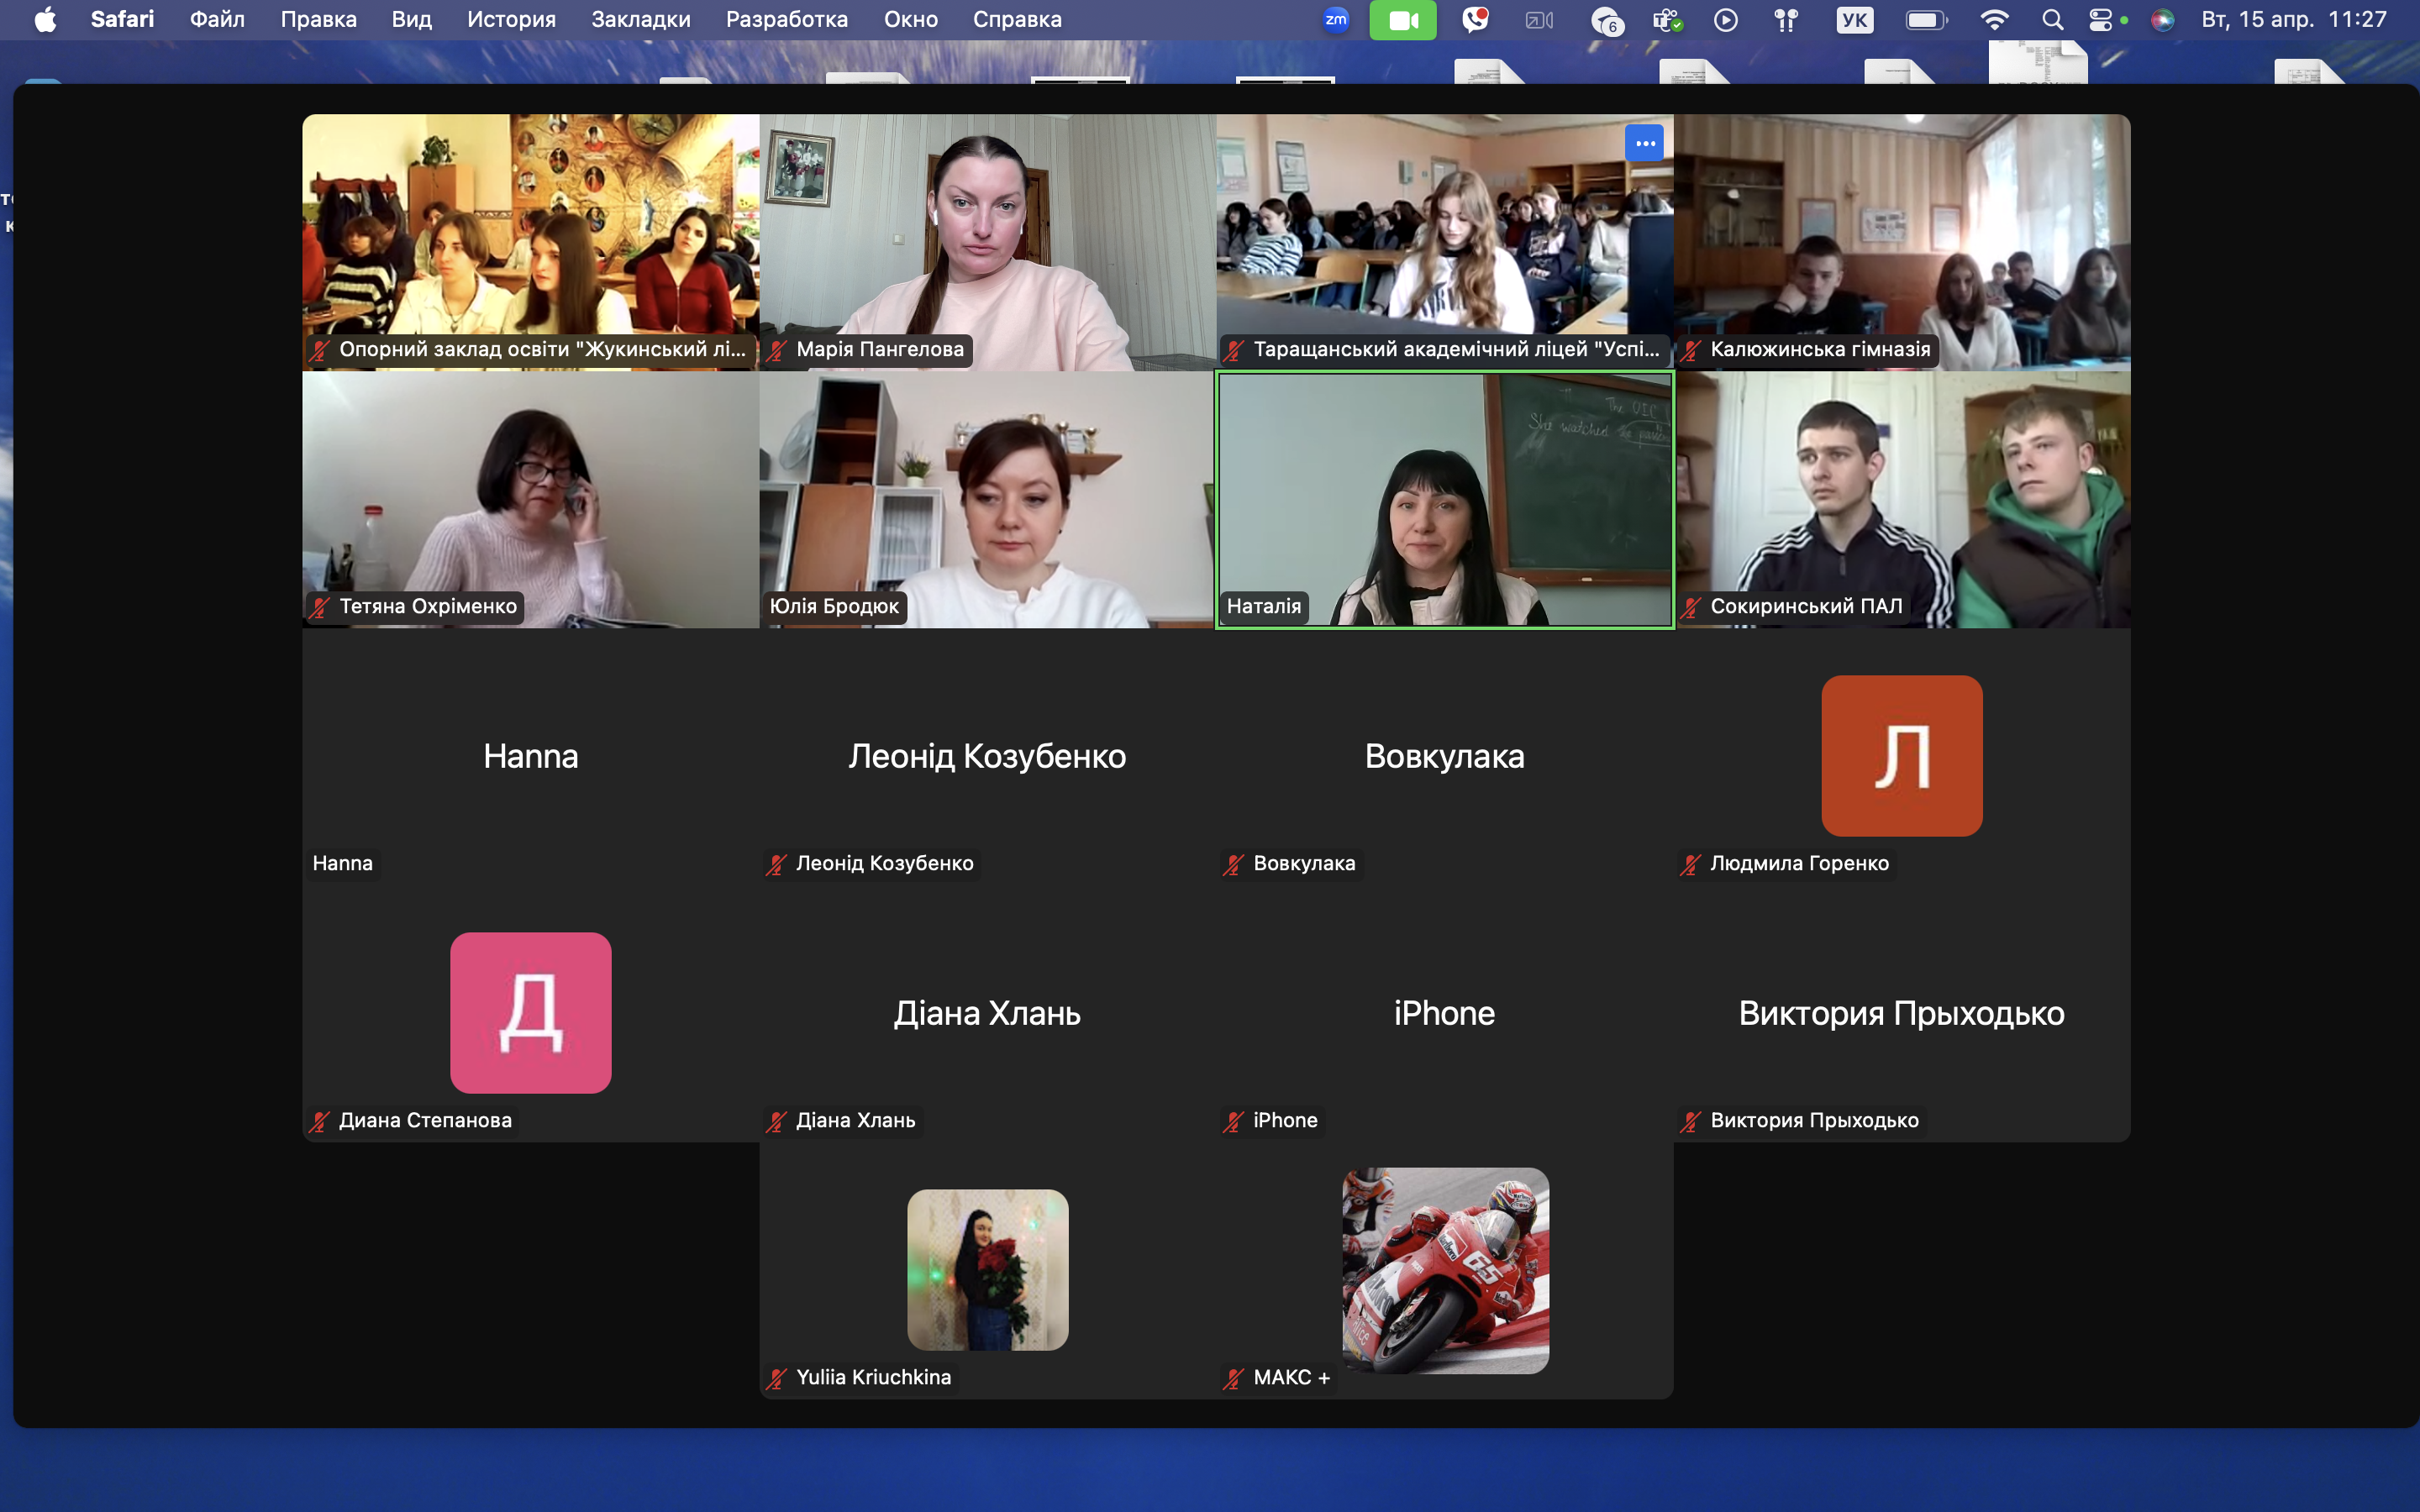Viewport: 2420px width, 1512px height.
Task: Click the Zoom icon in the menu bar
Action: click(1336, 20)
